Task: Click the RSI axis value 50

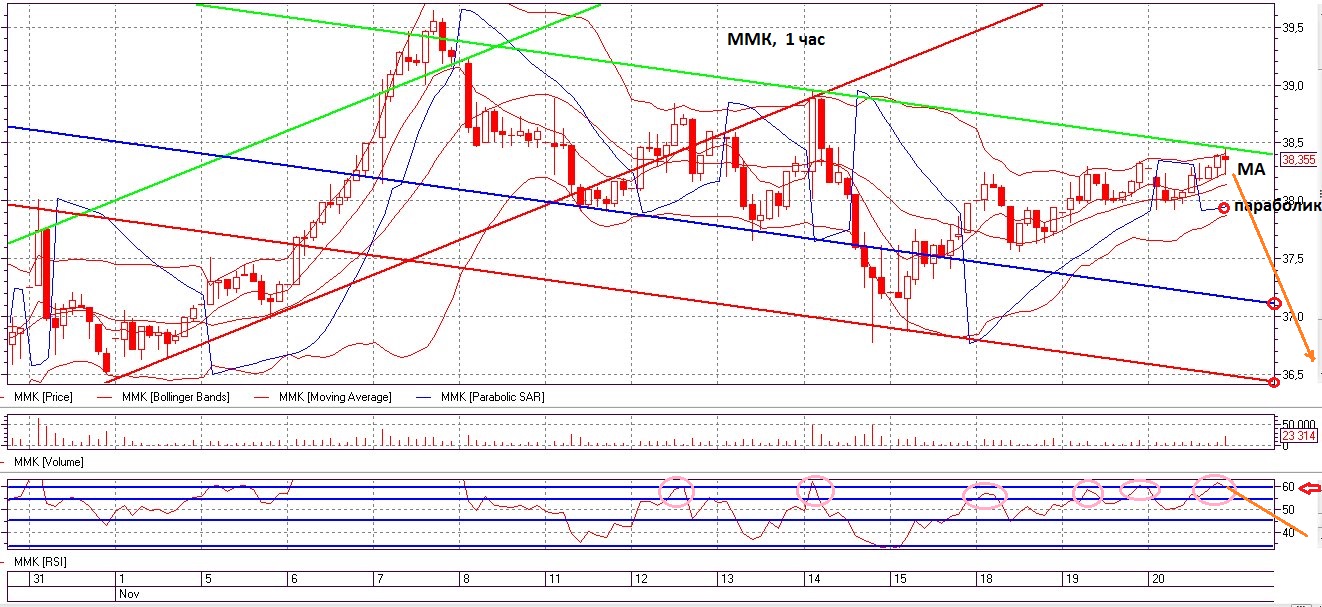Action: pos(1289,510)
